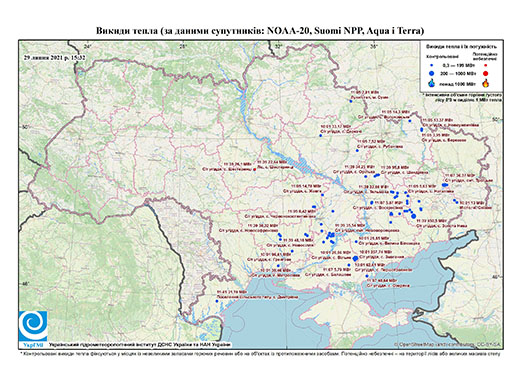Click the 29 липня 2021 date stamp

point(54,57)
